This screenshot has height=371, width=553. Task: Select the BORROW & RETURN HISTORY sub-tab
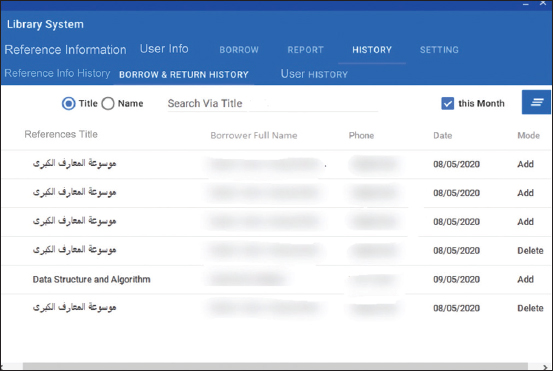pos(184,75)
